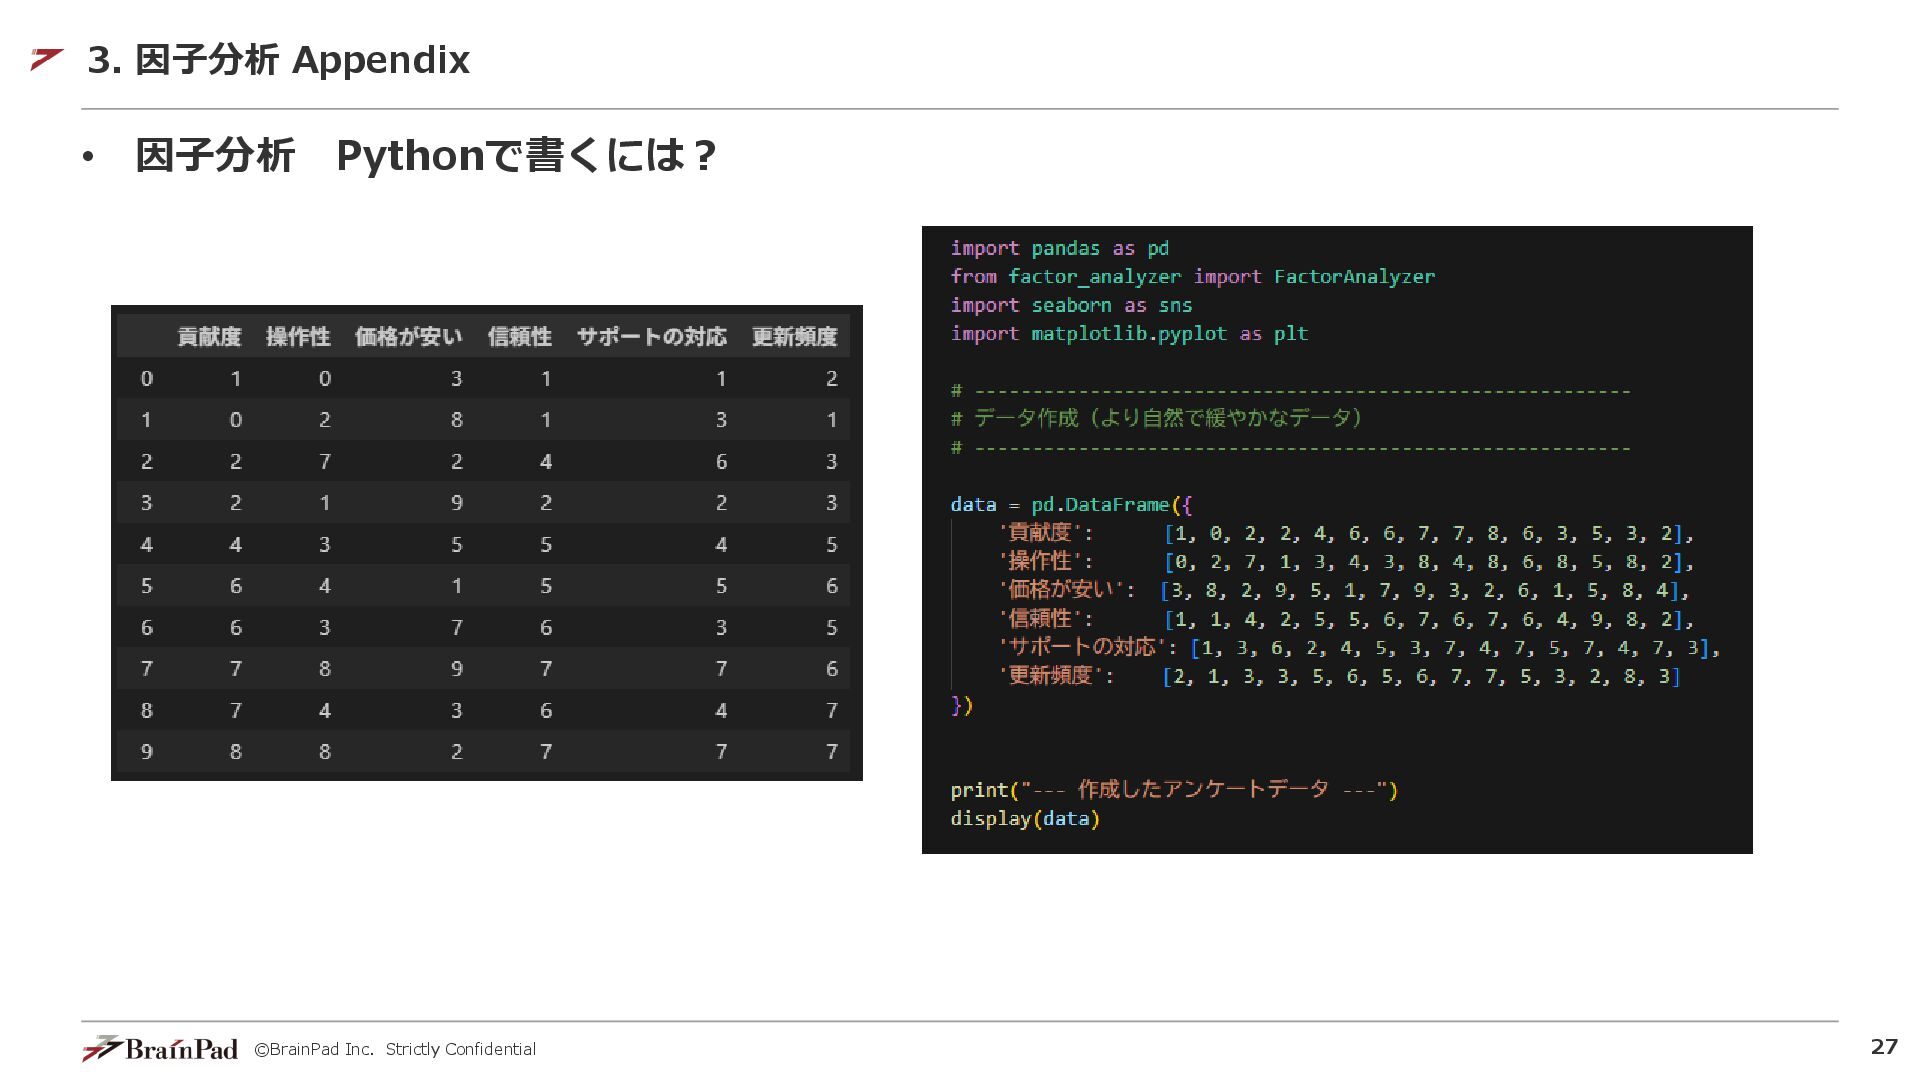
Task: Click the 'サポートの対応' column header
Action: 651,337
